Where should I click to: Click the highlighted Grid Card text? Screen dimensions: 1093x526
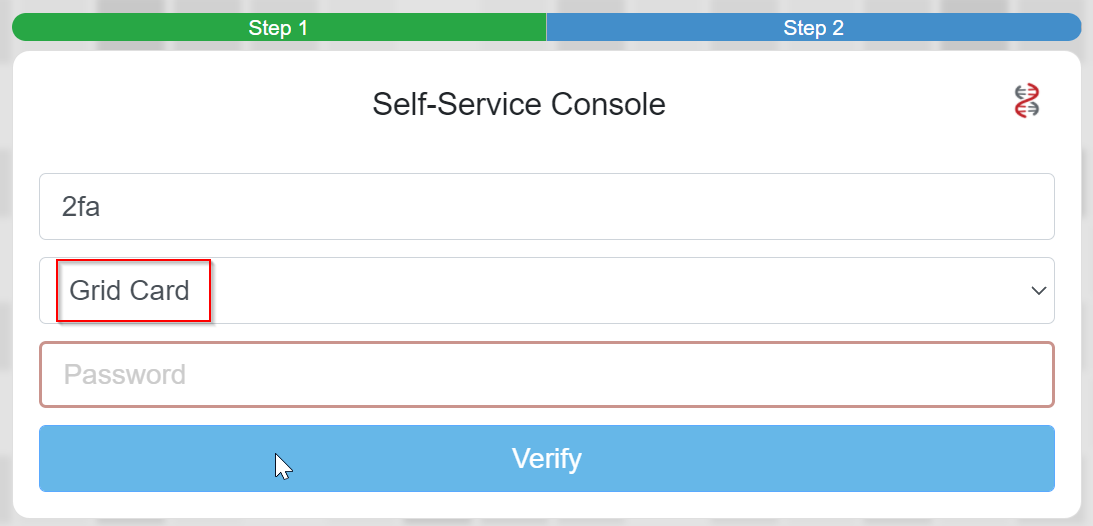[x=130, y=291]
